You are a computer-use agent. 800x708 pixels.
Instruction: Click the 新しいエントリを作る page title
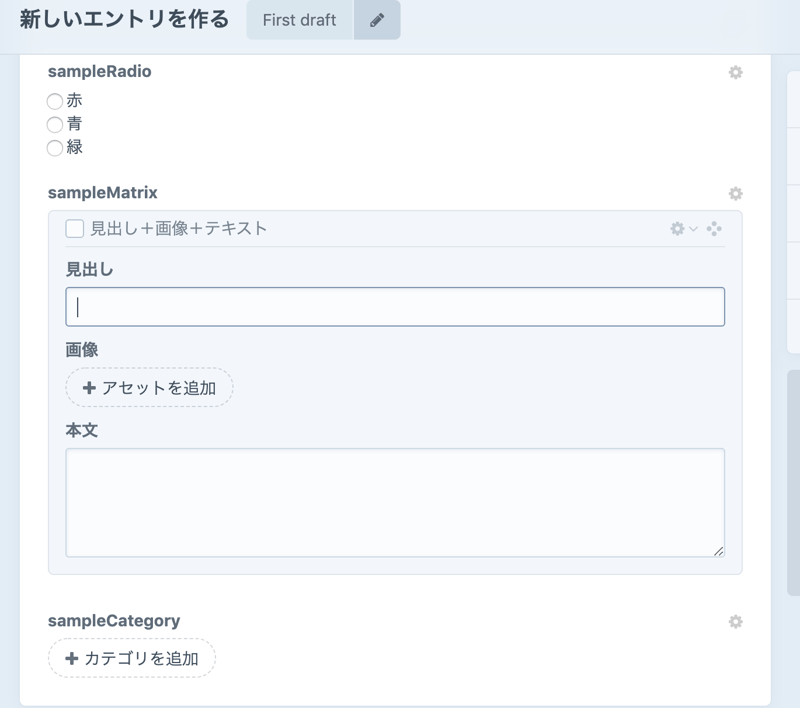(x=124, y=19)
